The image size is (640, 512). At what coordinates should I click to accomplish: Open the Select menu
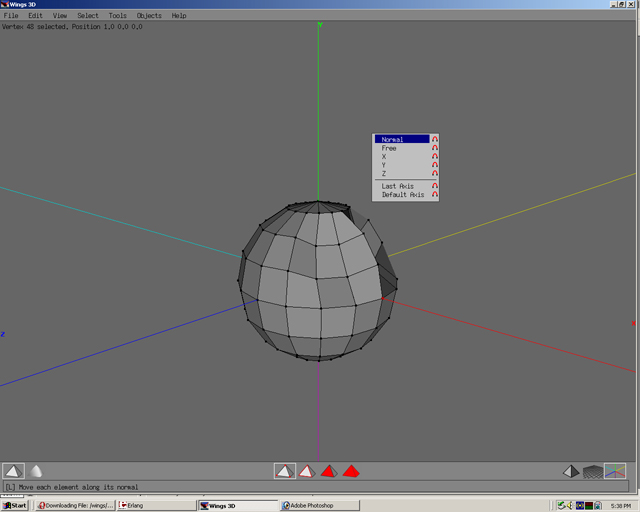pyautogui.click(x=88, y=16)
